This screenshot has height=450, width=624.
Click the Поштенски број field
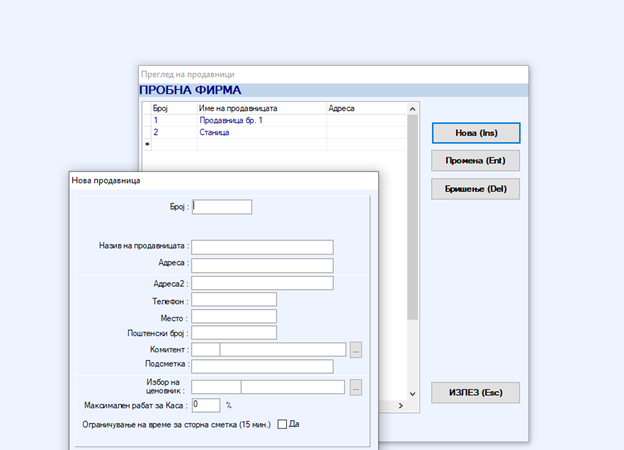click(234, 332)
